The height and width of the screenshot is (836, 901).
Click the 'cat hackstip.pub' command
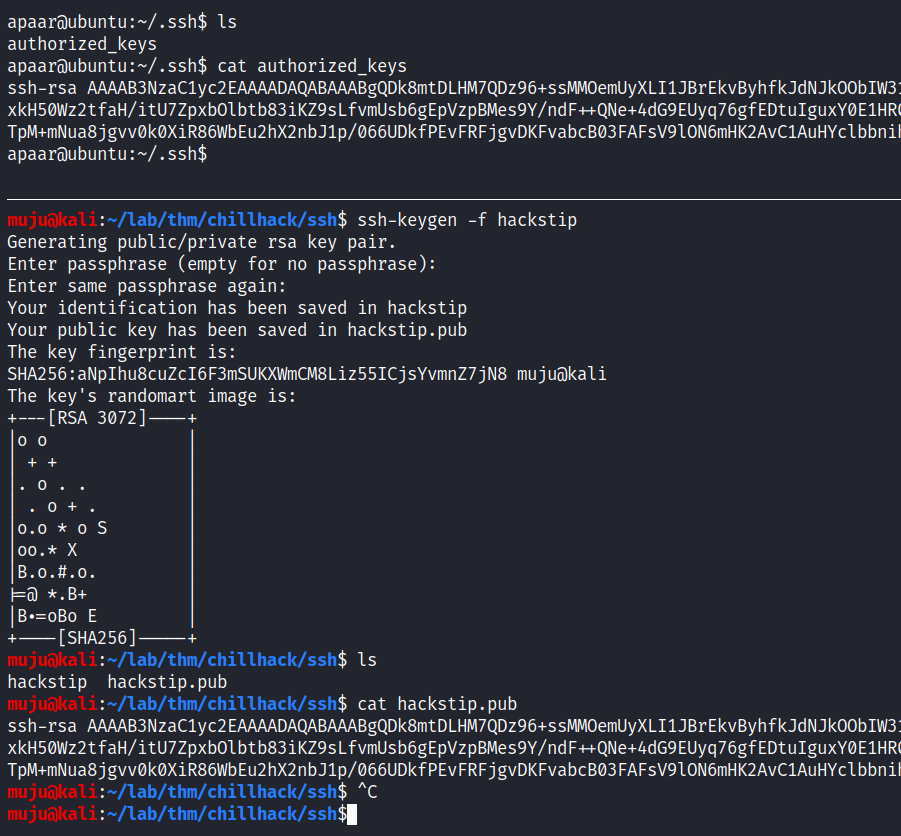click(437, 704)
